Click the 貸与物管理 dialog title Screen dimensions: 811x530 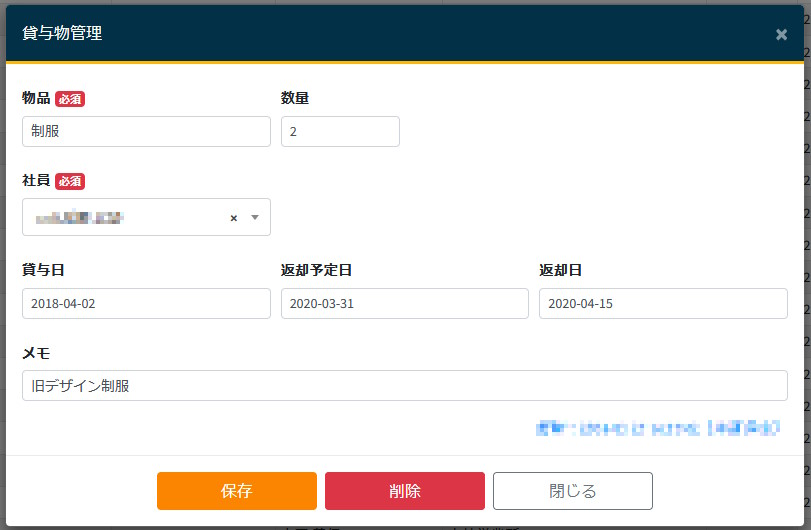(x=62, y=33)
